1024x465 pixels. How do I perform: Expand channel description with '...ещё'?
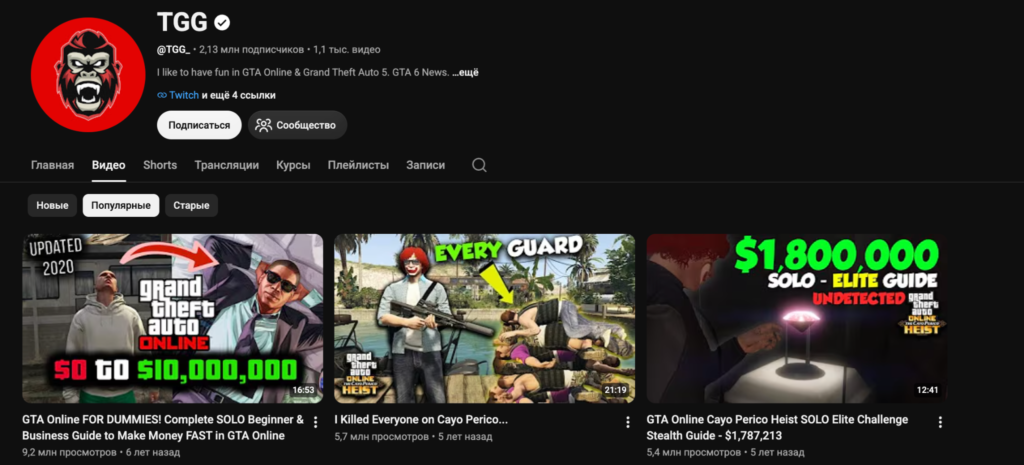[466, 72]
